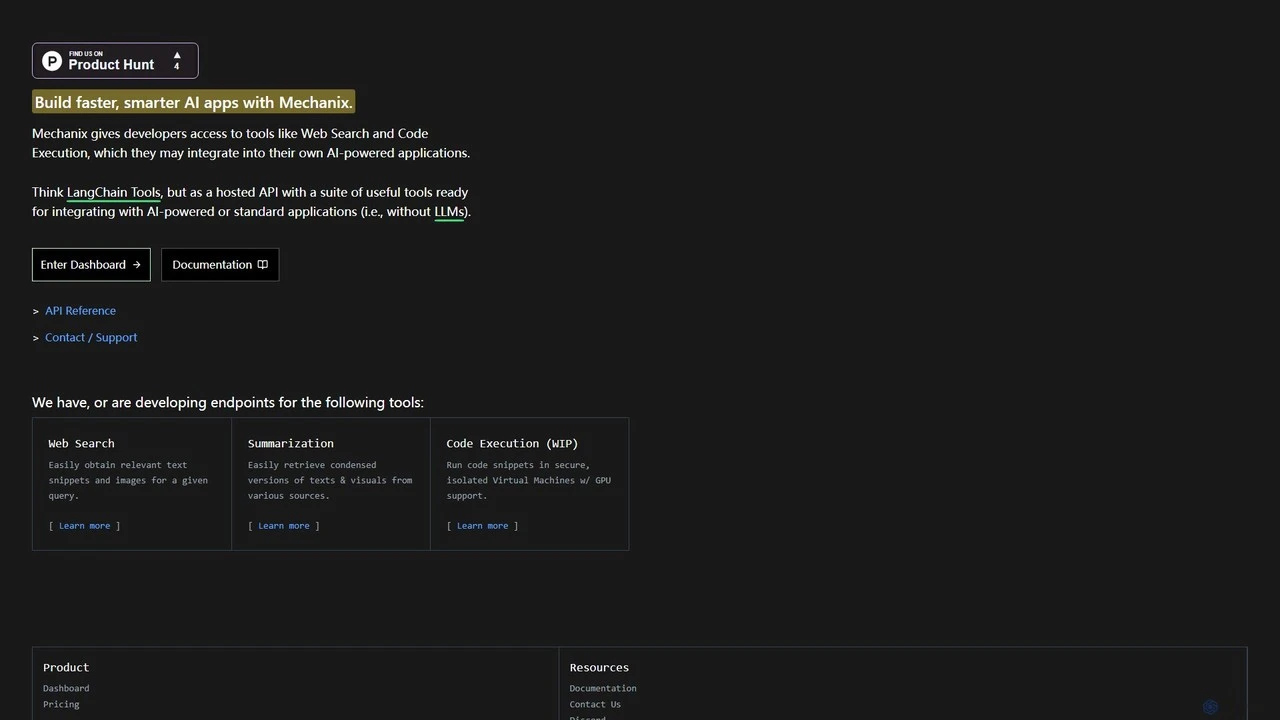Click the Product Hunt logo icon
Image resolution: width=1280 pixels, height=720 pixels.
click(x=52, y=61)
